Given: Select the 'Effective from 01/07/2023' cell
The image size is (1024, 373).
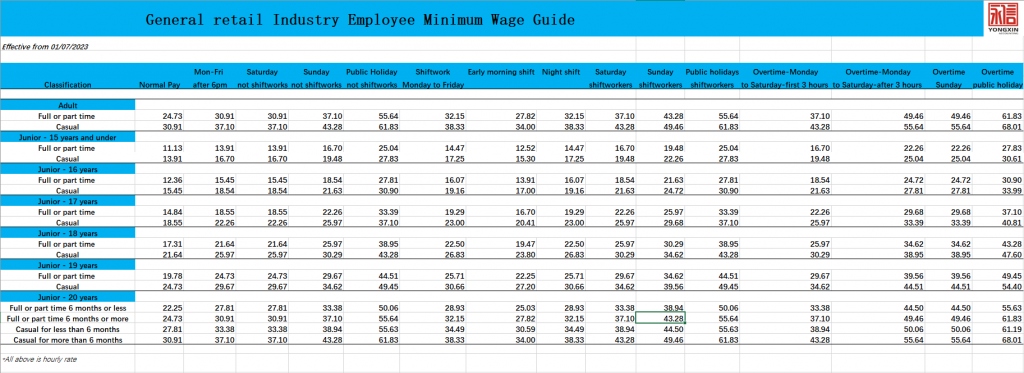Looking at the screenshot, I should [46, 47].
